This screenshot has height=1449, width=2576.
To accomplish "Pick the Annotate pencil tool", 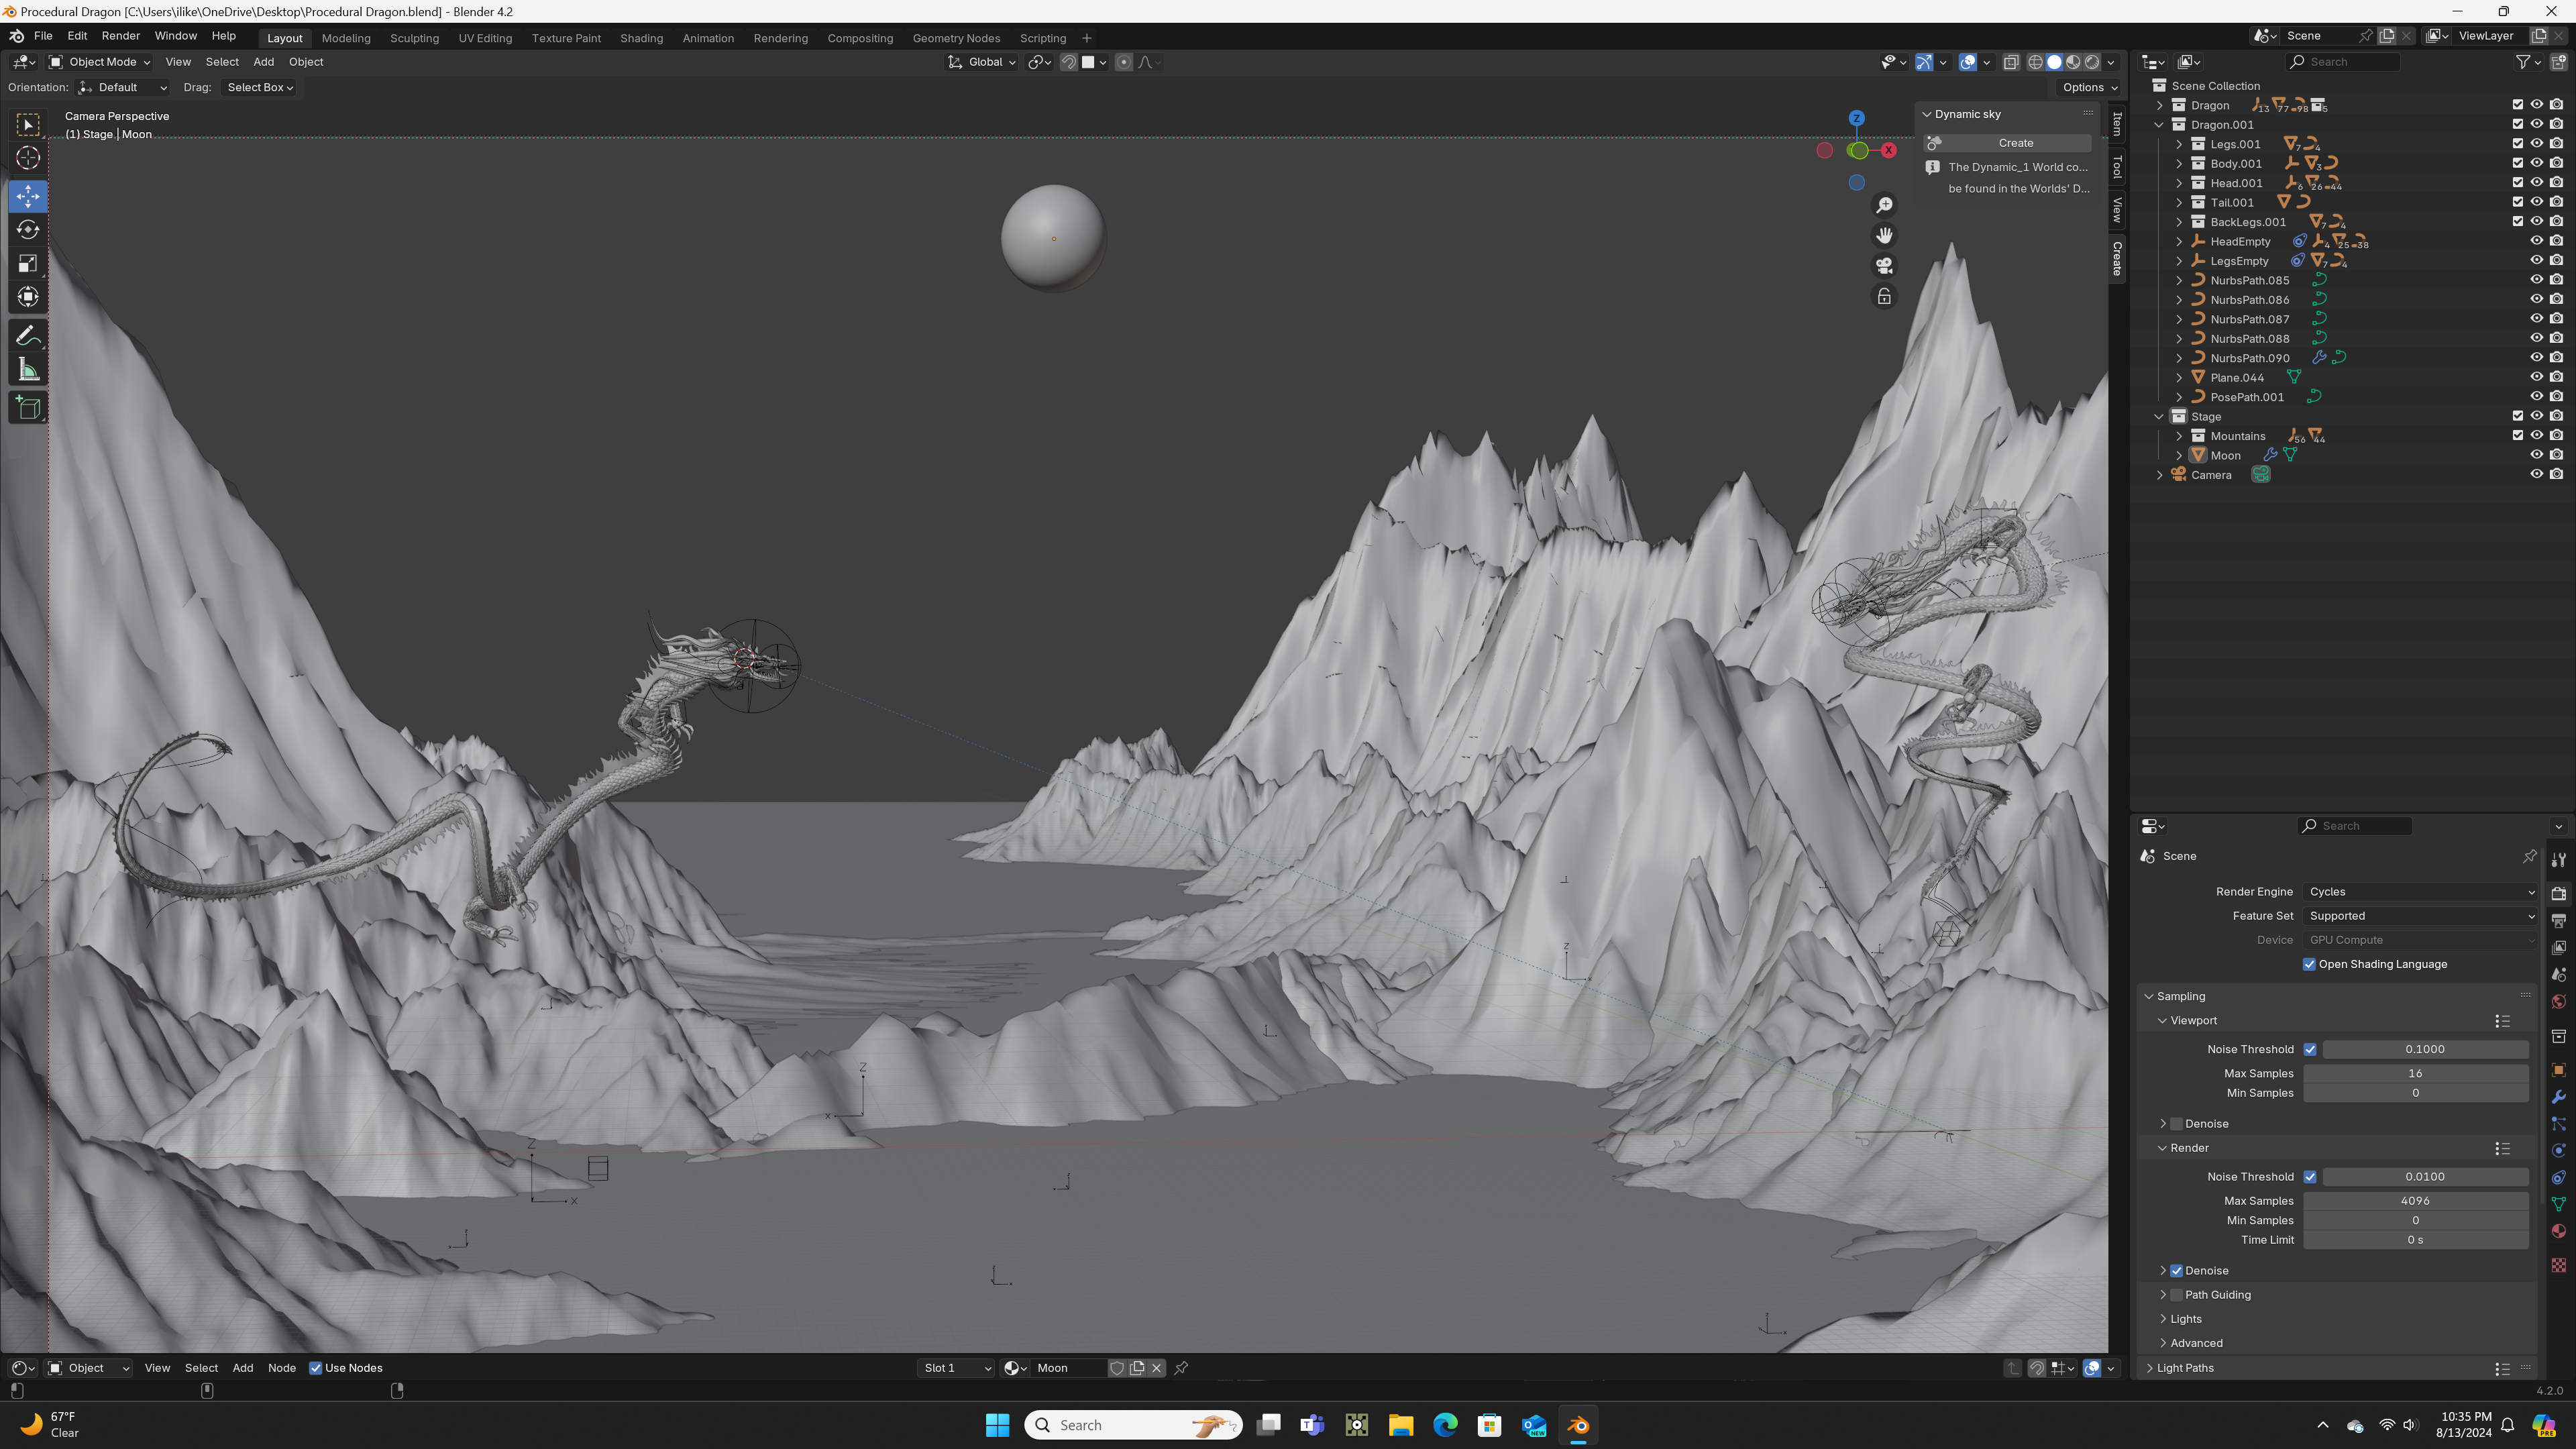I will (28, 336).
